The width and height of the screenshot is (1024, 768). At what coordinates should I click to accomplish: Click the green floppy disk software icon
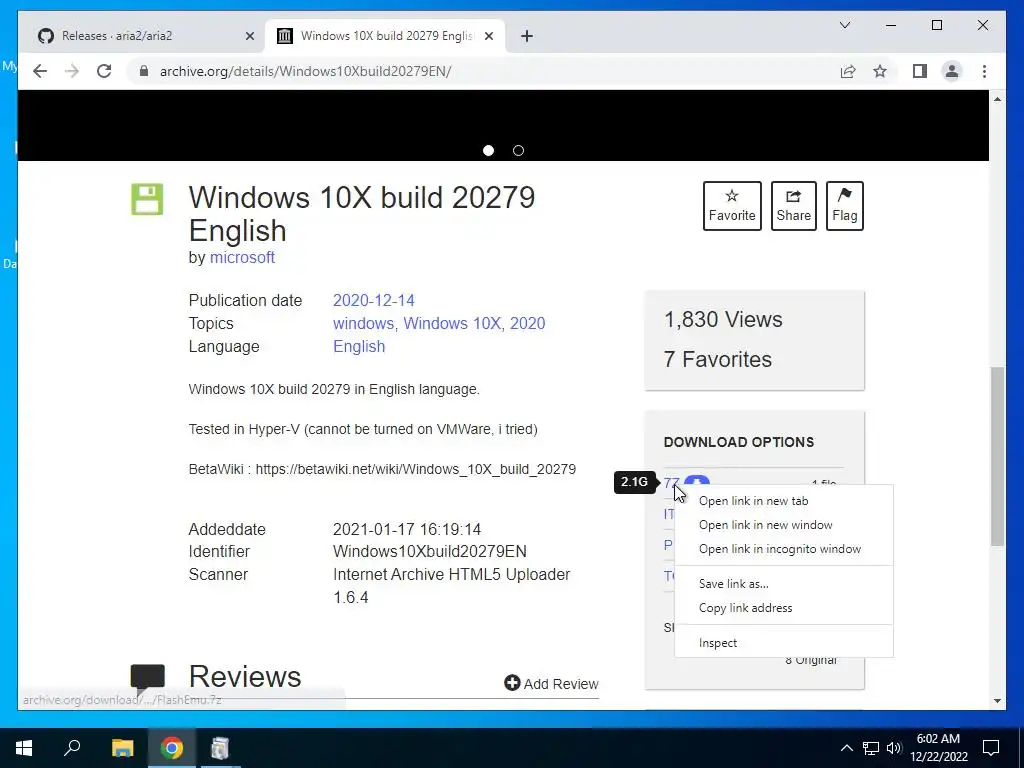point(147,199)
